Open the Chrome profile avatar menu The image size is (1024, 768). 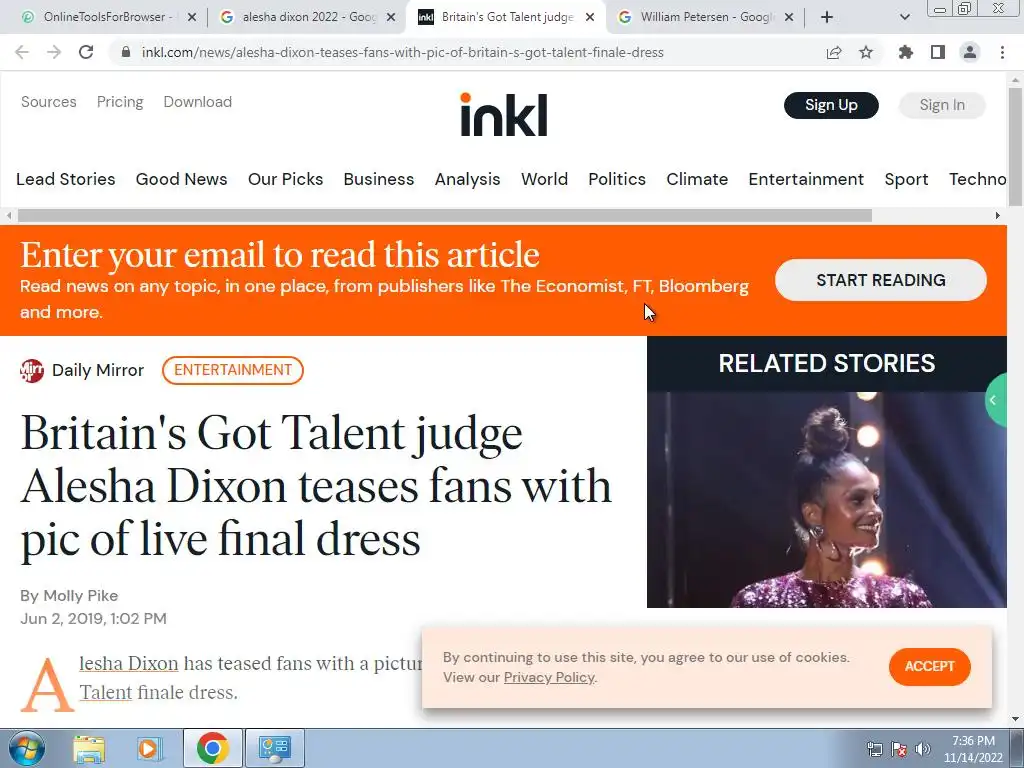click(970, 52)
